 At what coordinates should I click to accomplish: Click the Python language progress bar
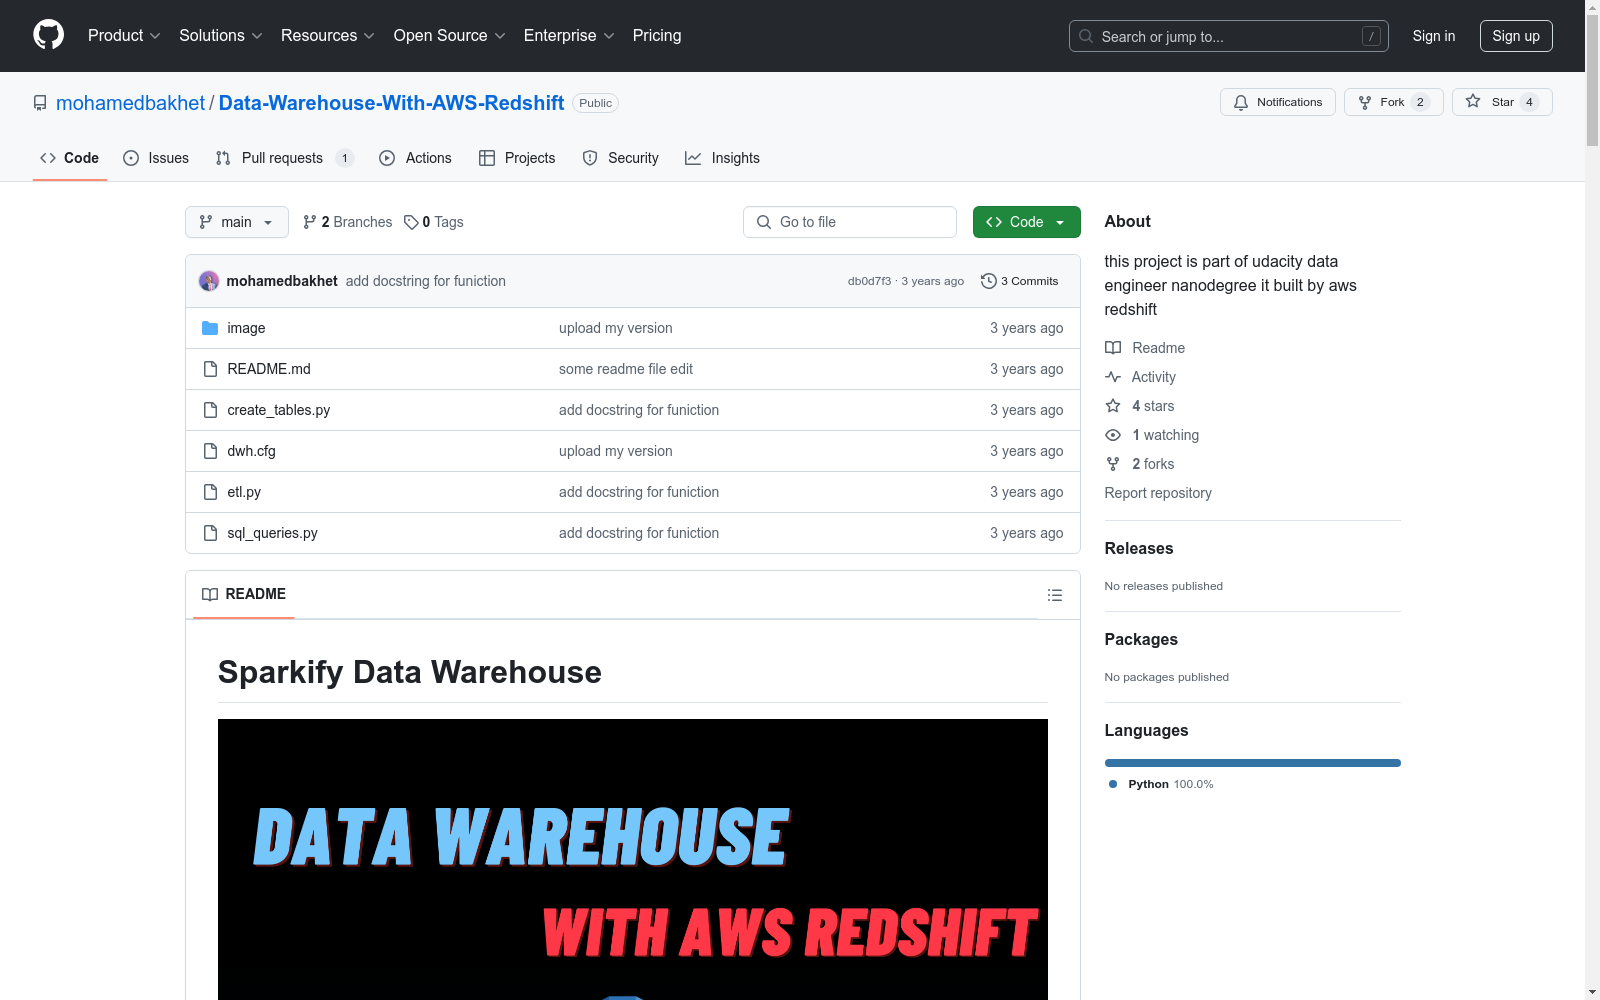pos(1253,763)
